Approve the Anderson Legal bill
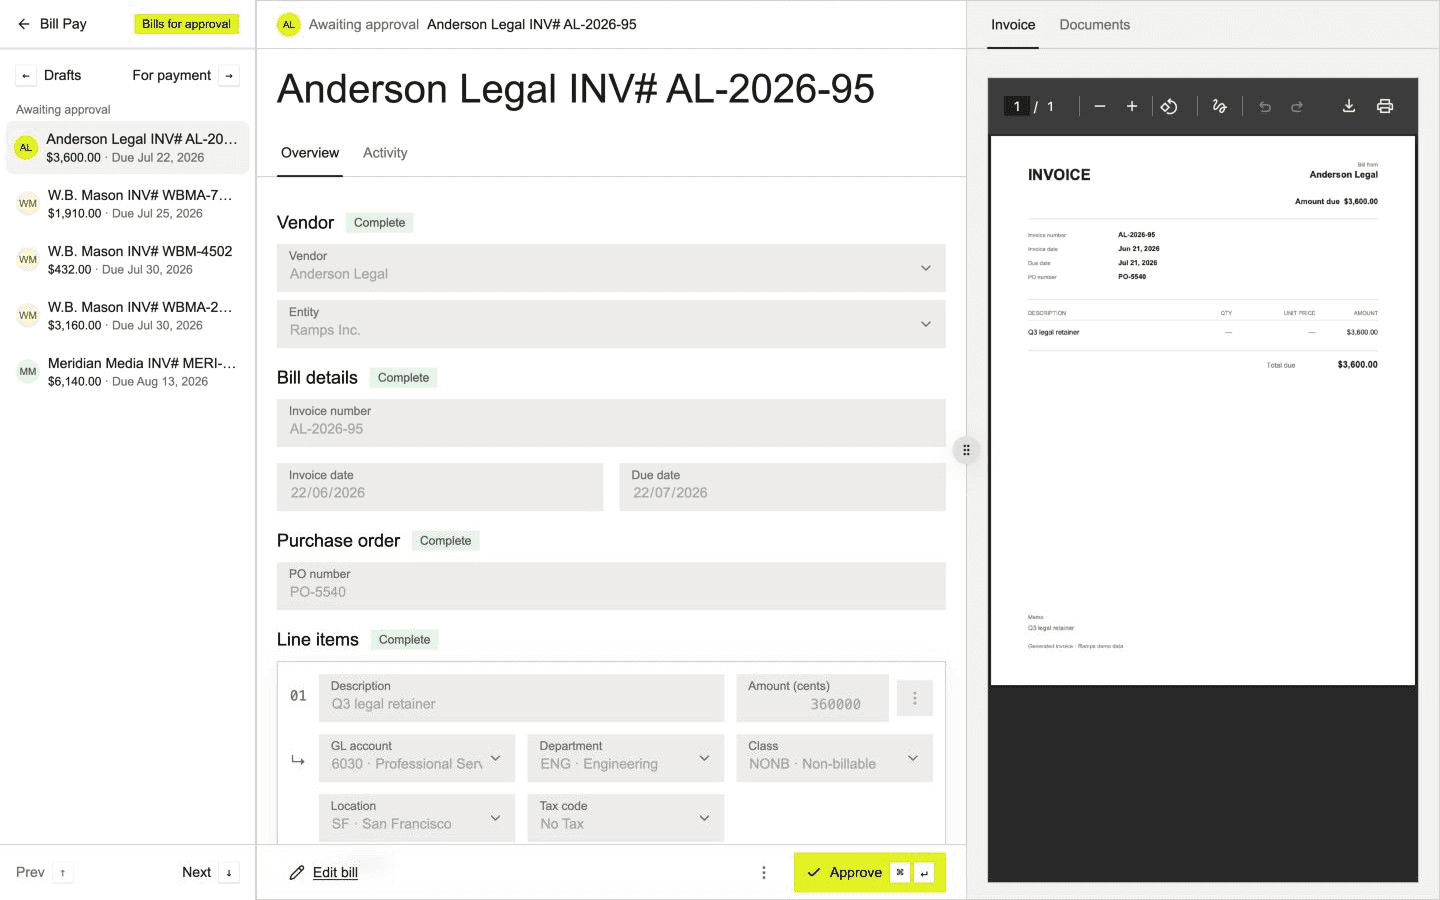Viewport: 1440px width, 900px height. 870,872
